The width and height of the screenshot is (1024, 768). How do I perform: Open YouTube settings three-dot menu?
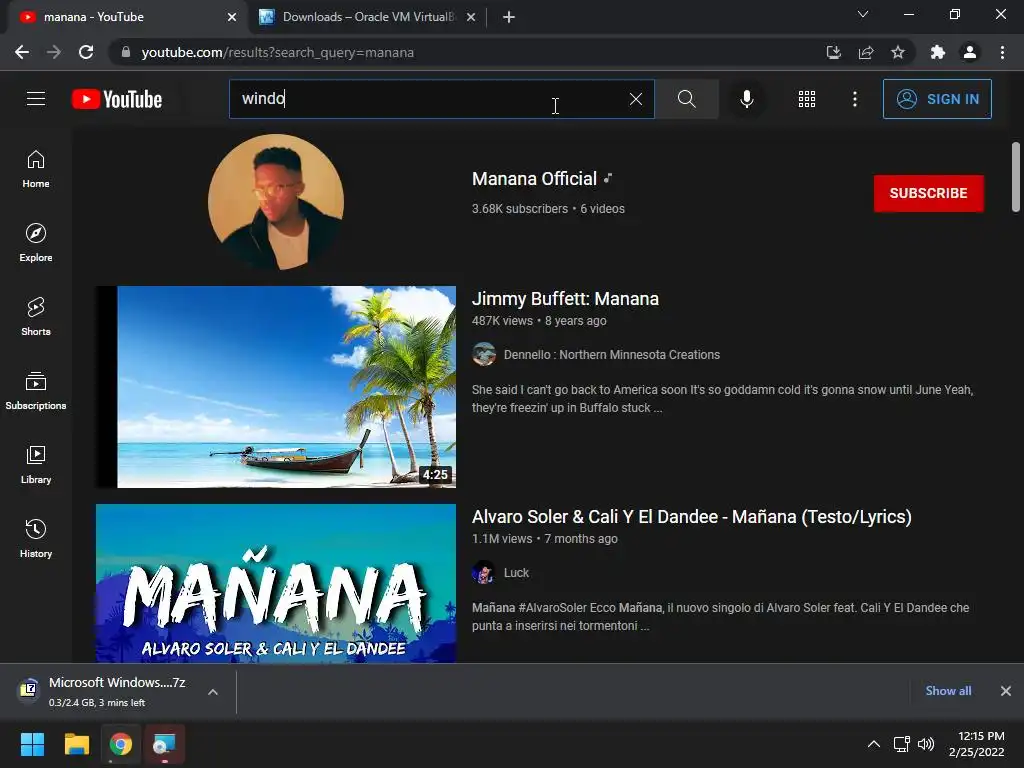pyautogui.click(x=854, y=99)
